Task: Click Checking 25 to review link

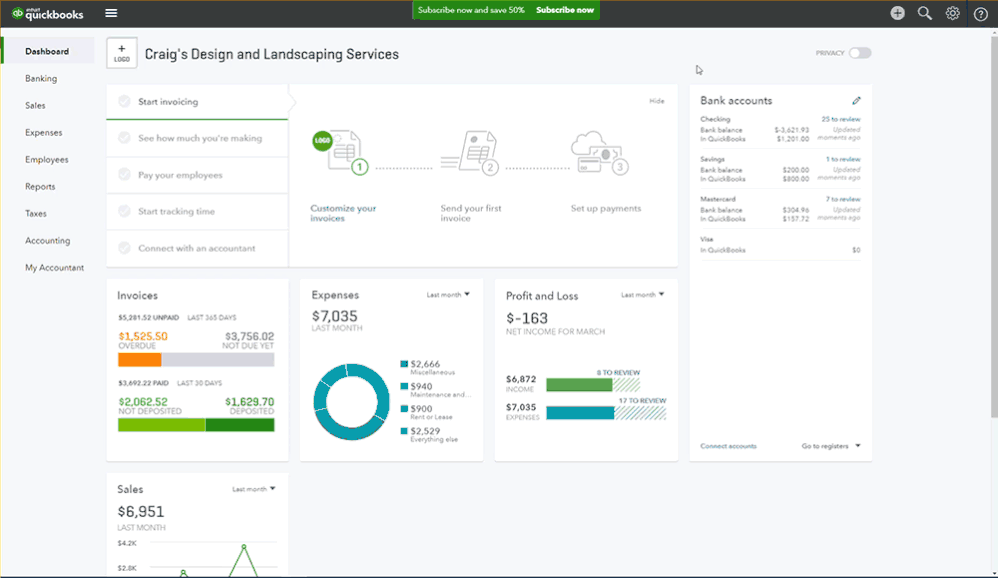Action: tap(840, 119)
